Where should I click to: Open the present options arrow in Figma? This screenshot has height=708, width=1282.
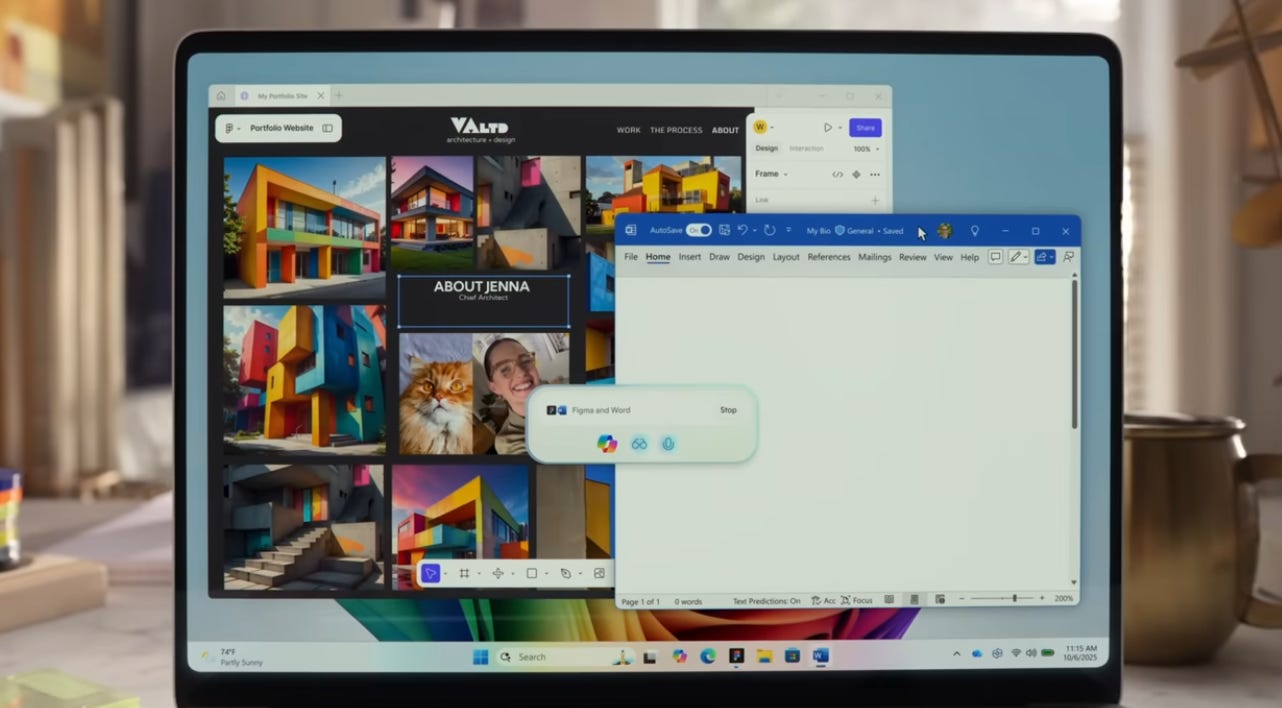[840, 128]
